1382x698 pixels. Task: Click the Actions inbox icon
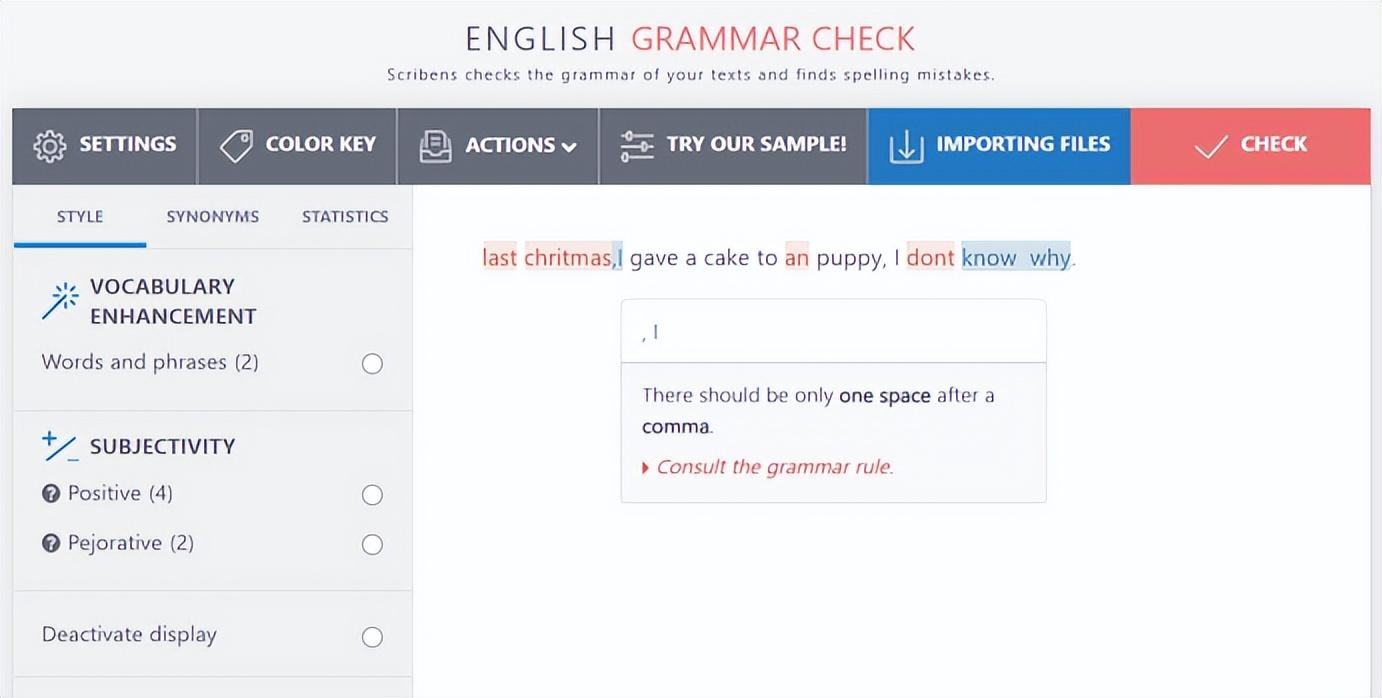coord(435,146)
